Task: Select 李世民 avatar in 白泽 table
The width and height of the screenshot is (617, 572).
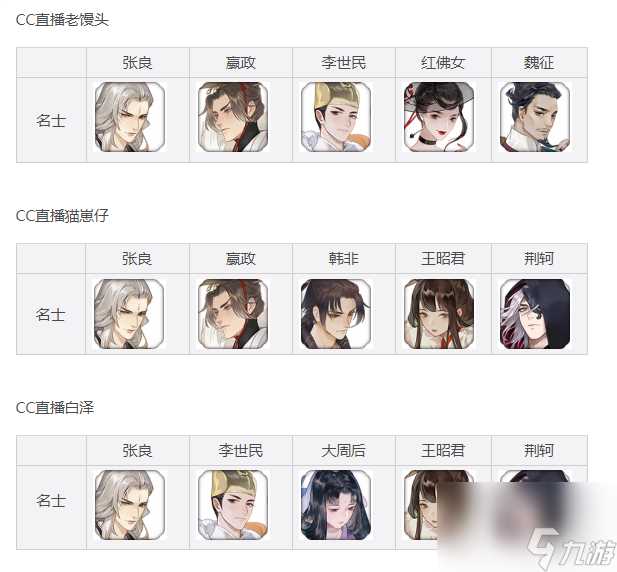Action: pos(233,505)
